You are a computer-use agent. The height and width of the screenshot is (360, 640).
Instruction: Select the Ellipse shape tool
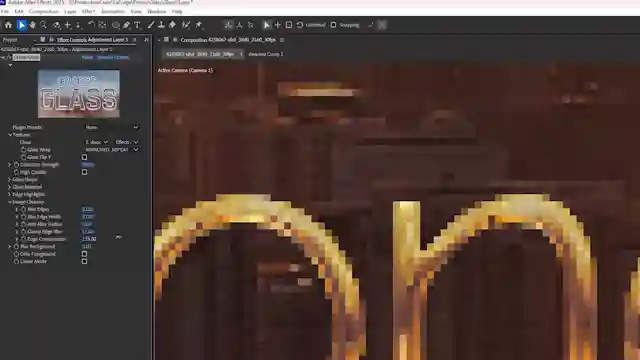pyautogui.click(x=116, y=25)
